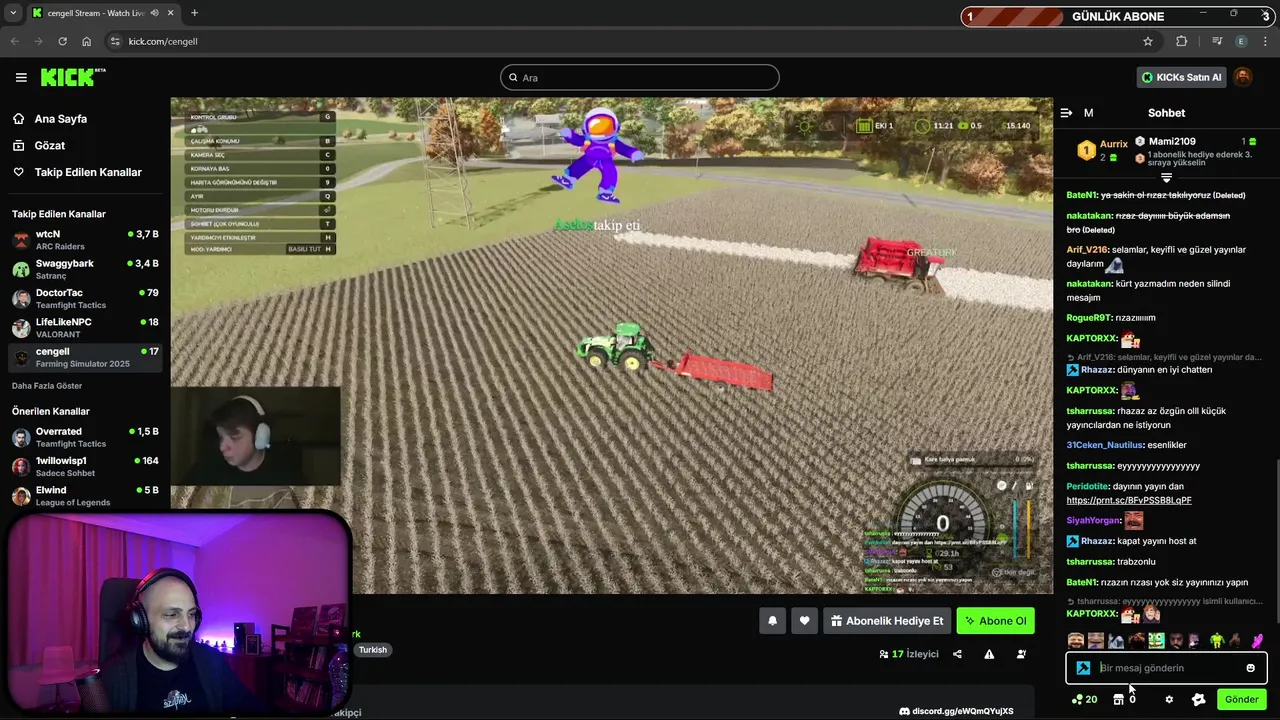
Task: Focus the Bir mesaj gönderin chat input
Action: pyautogui.click(x=1166, y=668)
